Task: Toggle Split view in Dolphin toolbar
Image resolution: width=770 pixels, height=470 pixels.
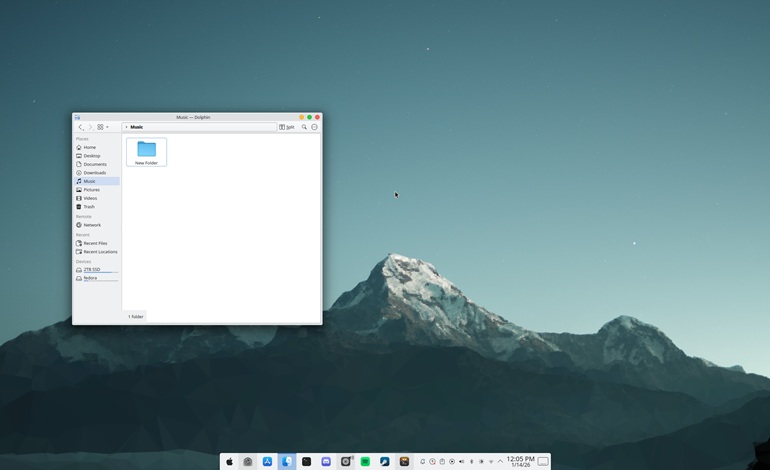Action: coord(287,127)
